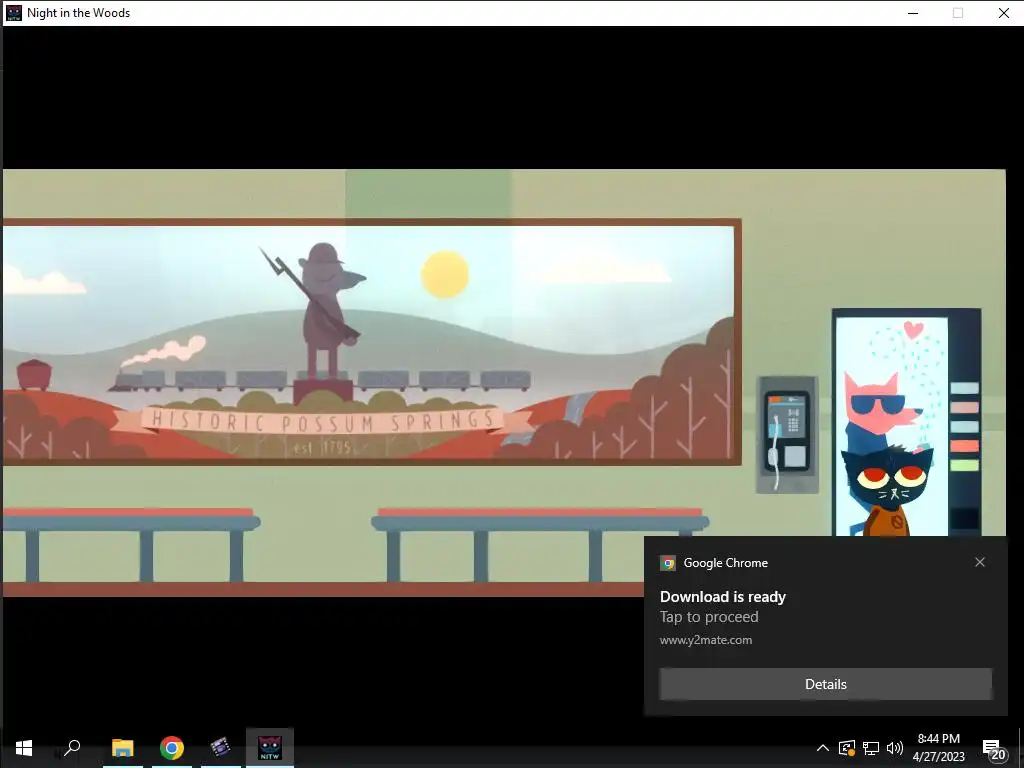
Task: Open the volume speaker control
Action: tap(895, 748)
